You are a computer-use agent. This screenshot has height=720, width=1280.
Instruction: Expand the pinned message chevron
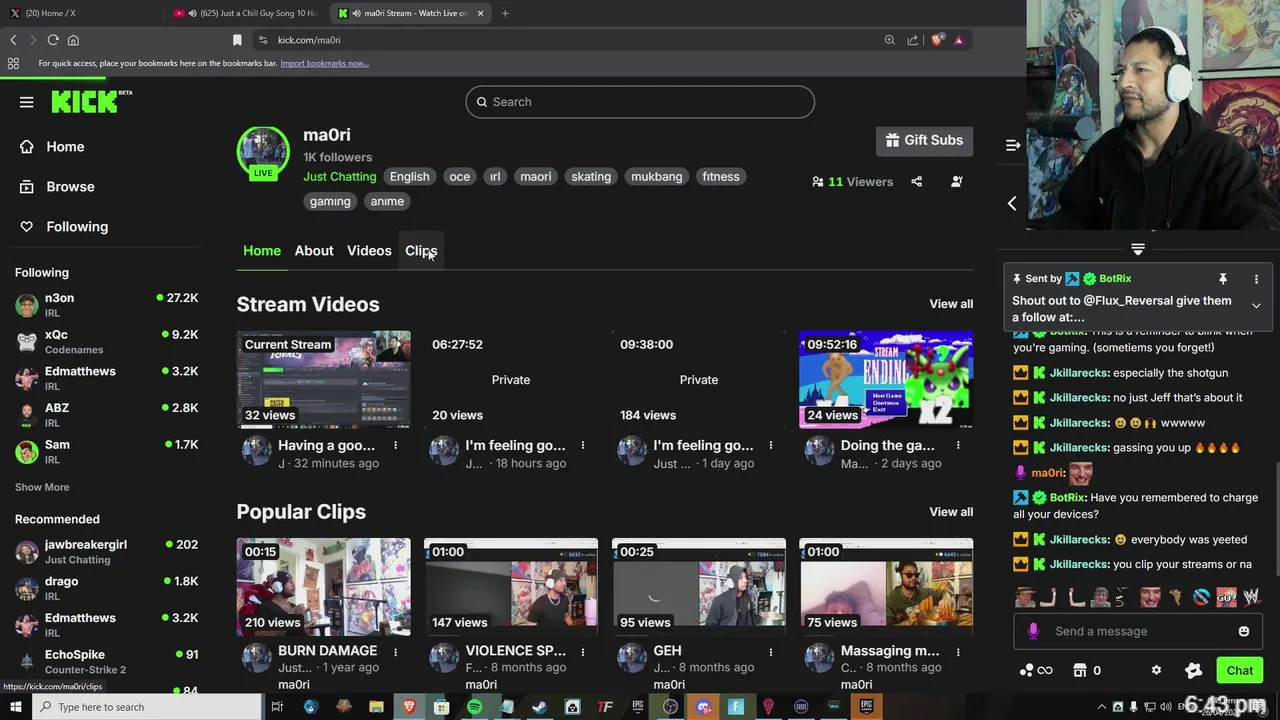coord(1256,306)
